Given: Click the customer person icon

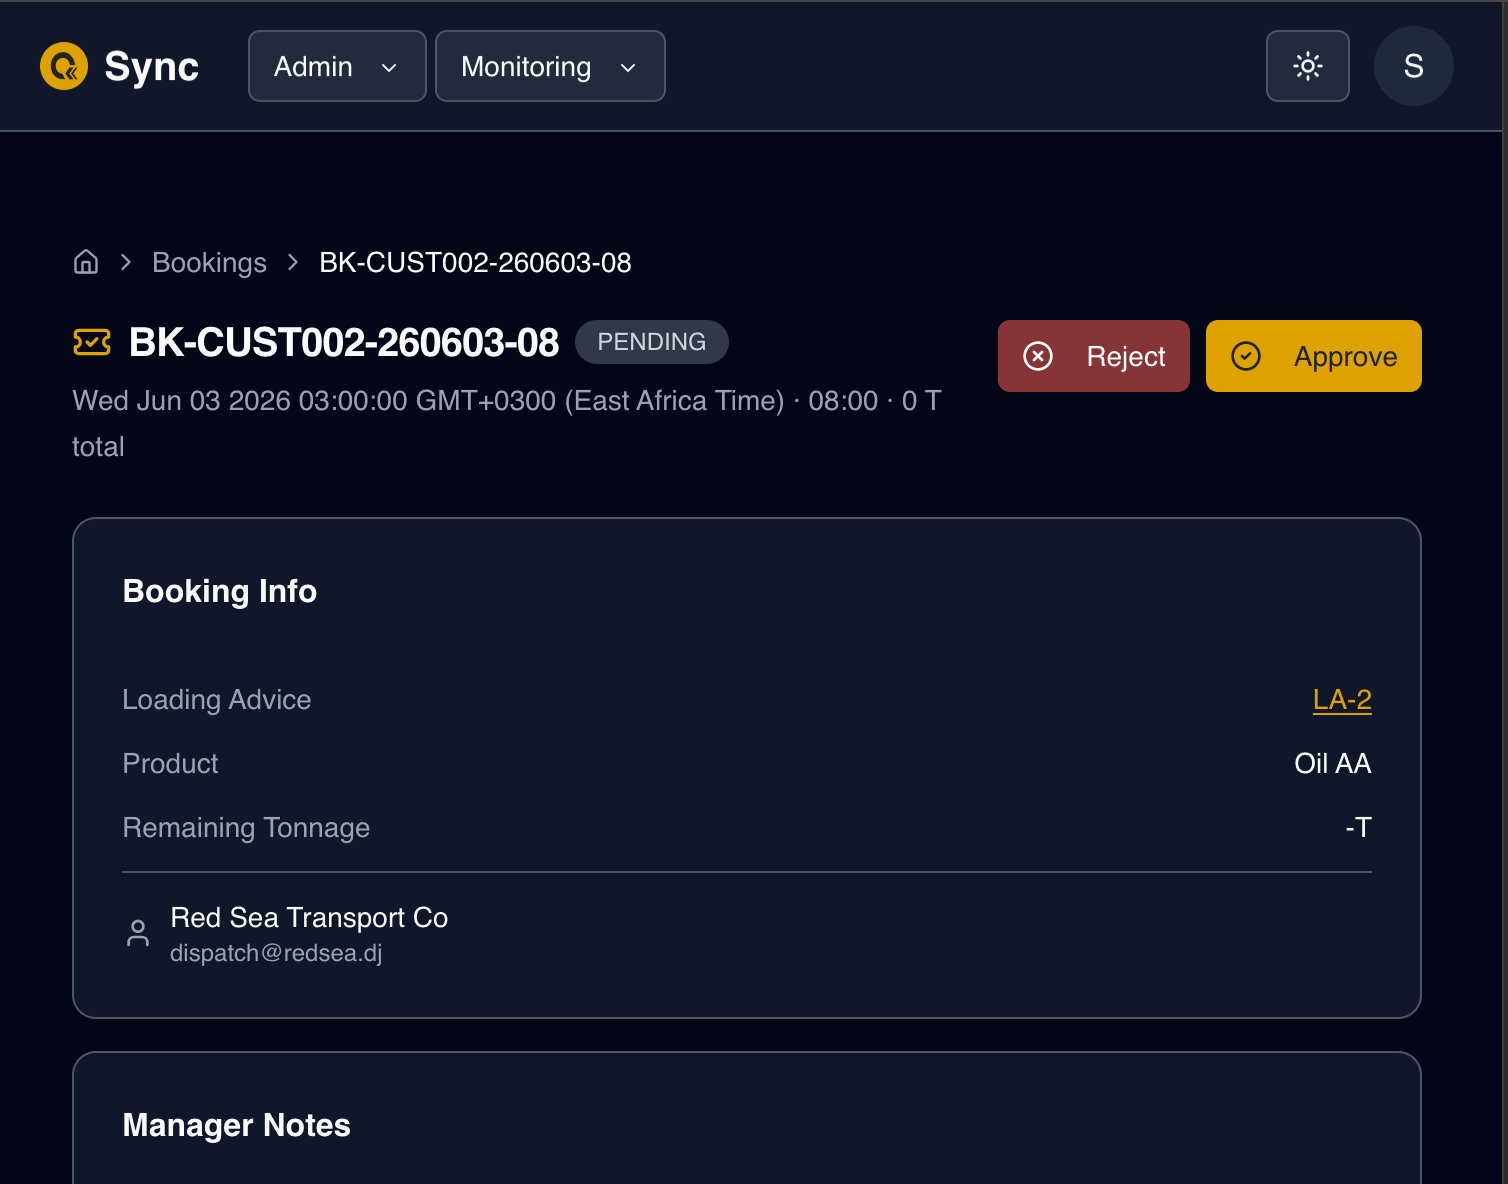Looking at the screenshot, I should tap(138, 933).
